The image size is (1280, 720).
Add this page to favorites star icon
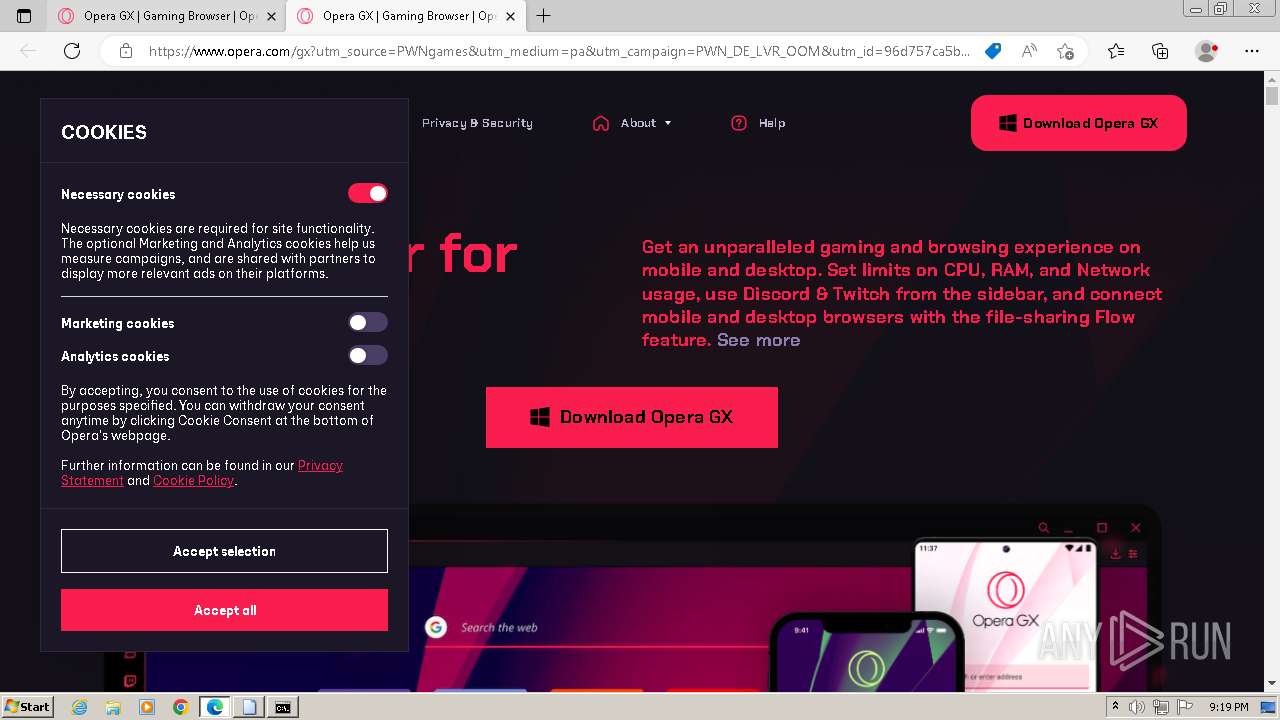click(x=1066, y=51)
